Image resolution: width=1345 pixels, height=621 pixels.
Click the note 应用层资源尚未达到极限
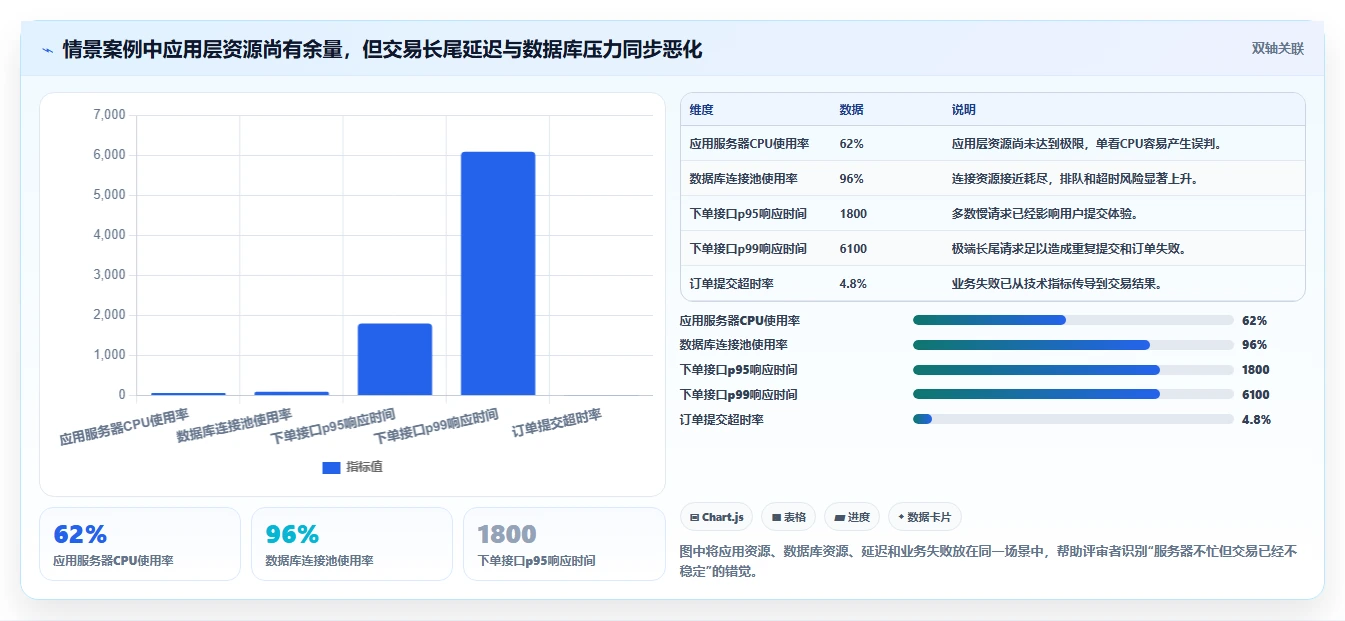click(x=1087, y=144)
